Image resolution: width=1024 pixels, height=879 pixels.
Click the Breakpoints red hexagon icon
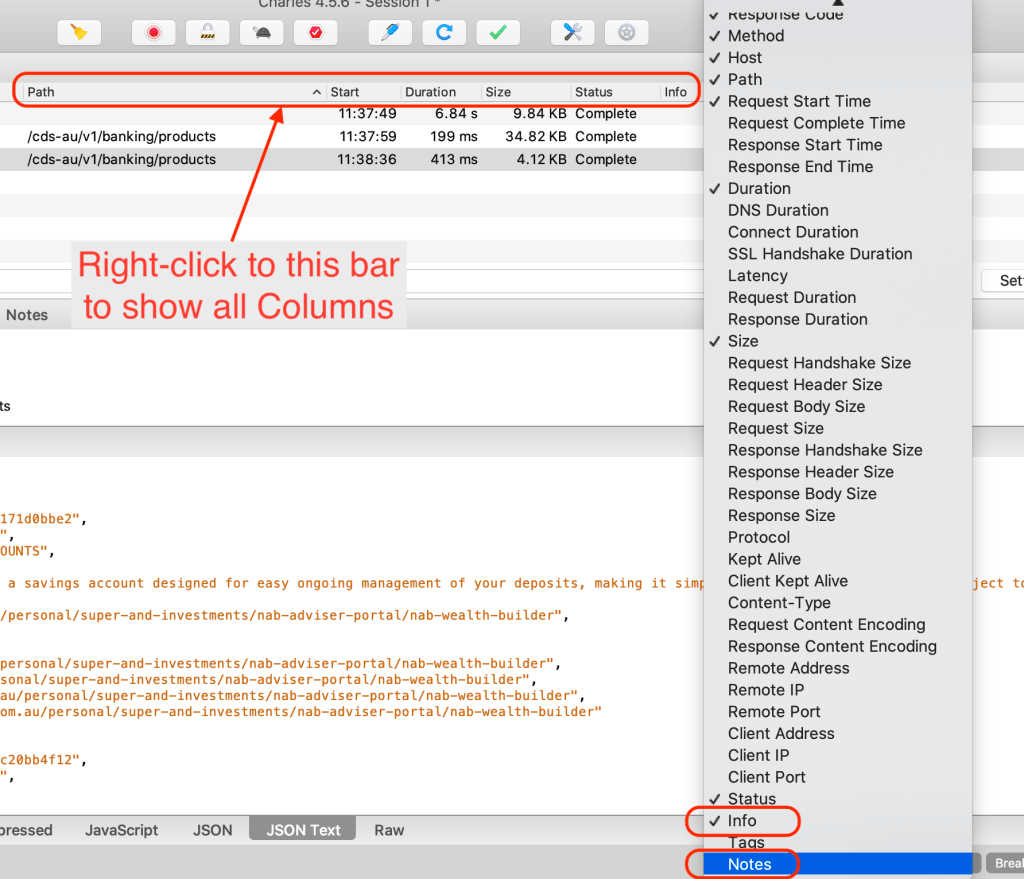coord(316,32)
